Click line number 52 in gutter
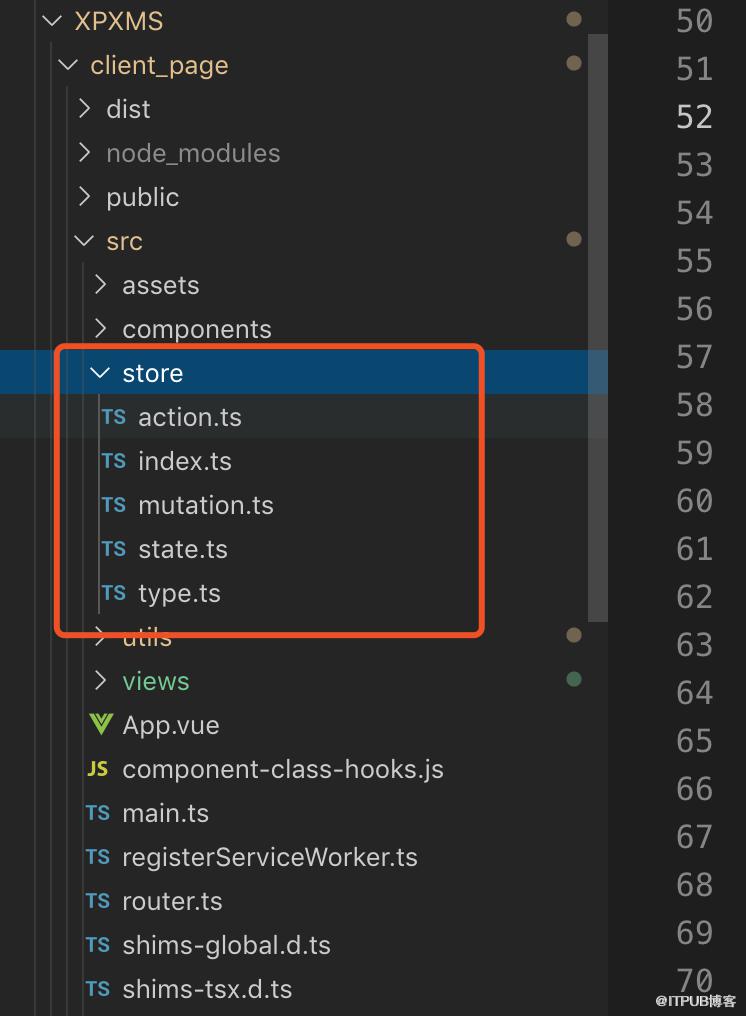Viewport: 746px width, 1016px height. [694, 117]
